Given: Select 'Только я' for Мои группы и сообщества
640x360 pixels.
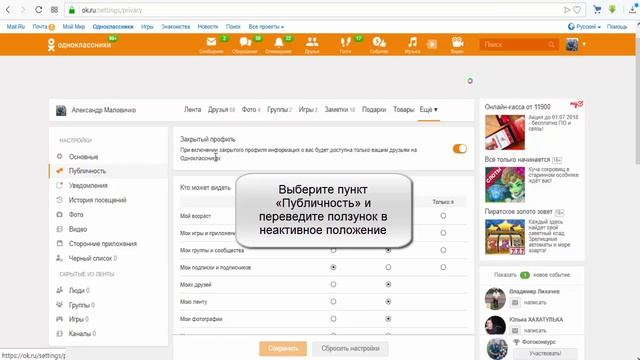Looking at the screenshot, I should (443, 250).
